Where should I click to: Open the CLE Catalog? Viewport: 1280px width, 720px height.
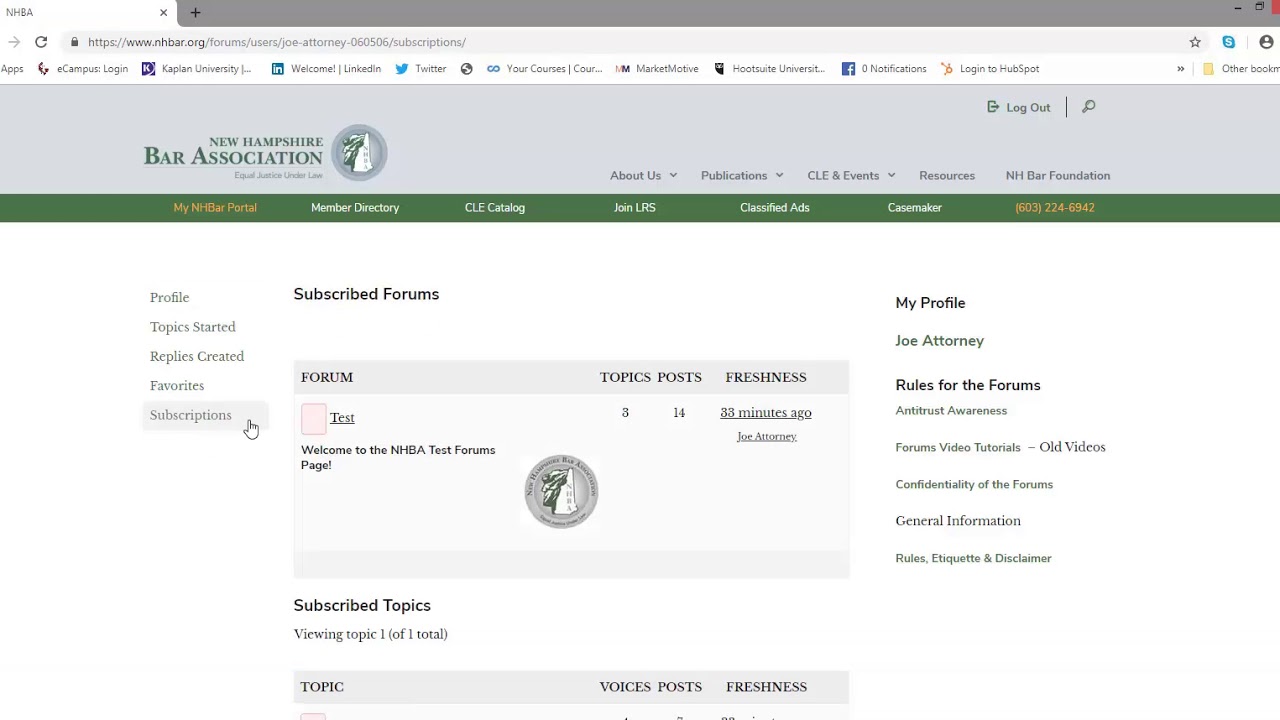(x=495, y=207)
